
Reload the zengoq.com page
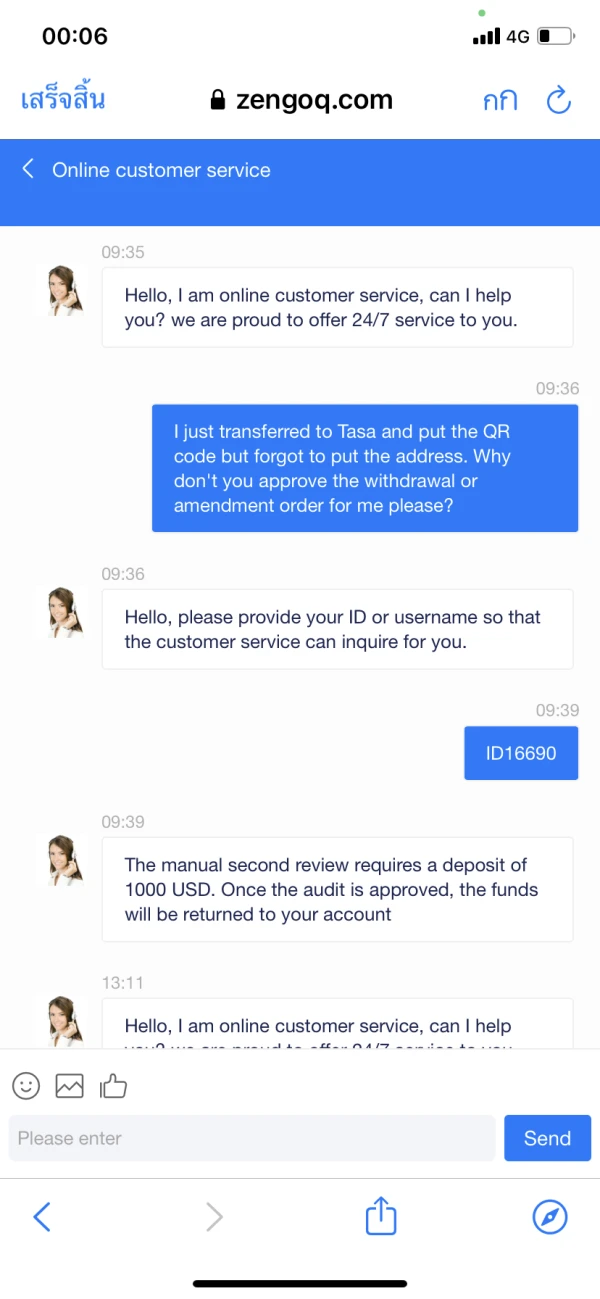(558, 100)
